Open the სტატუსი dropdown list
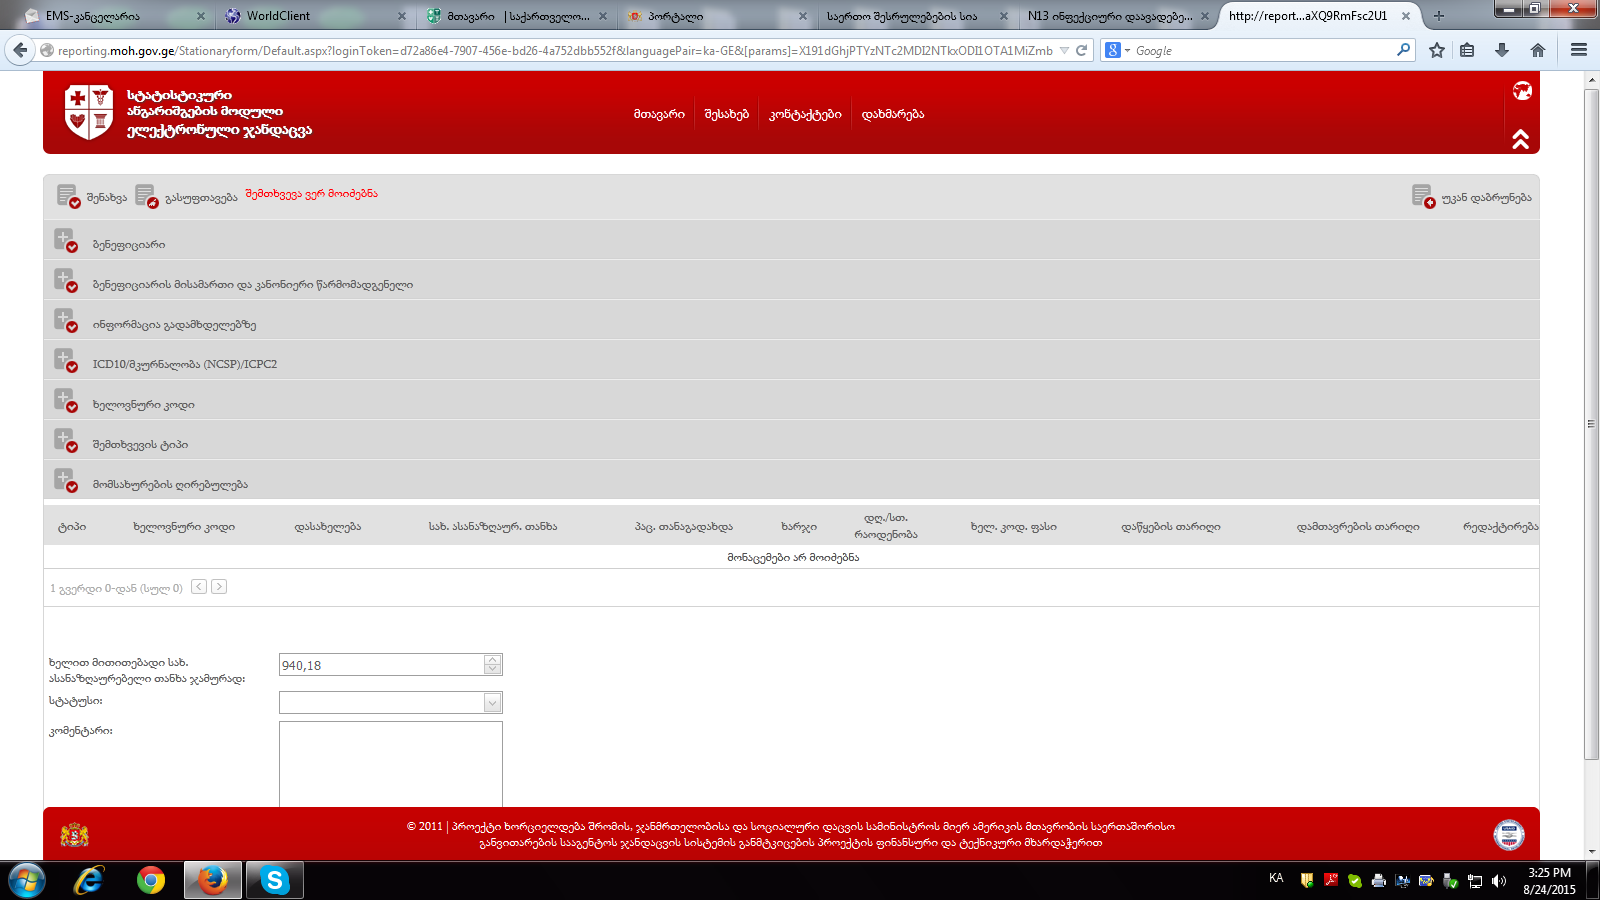This screenshot has height=900, width=1600. click(492, 703)
